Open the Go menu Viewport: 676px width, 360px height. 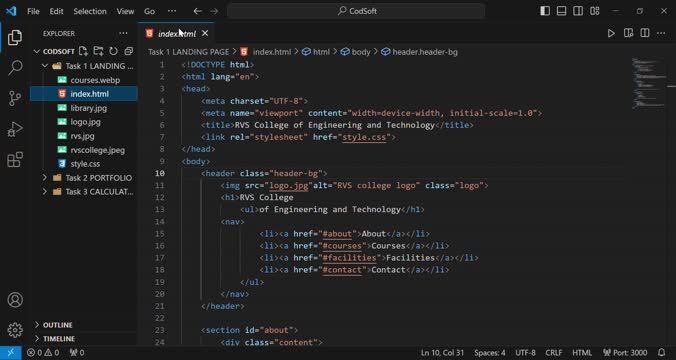(x=149, y=11)
